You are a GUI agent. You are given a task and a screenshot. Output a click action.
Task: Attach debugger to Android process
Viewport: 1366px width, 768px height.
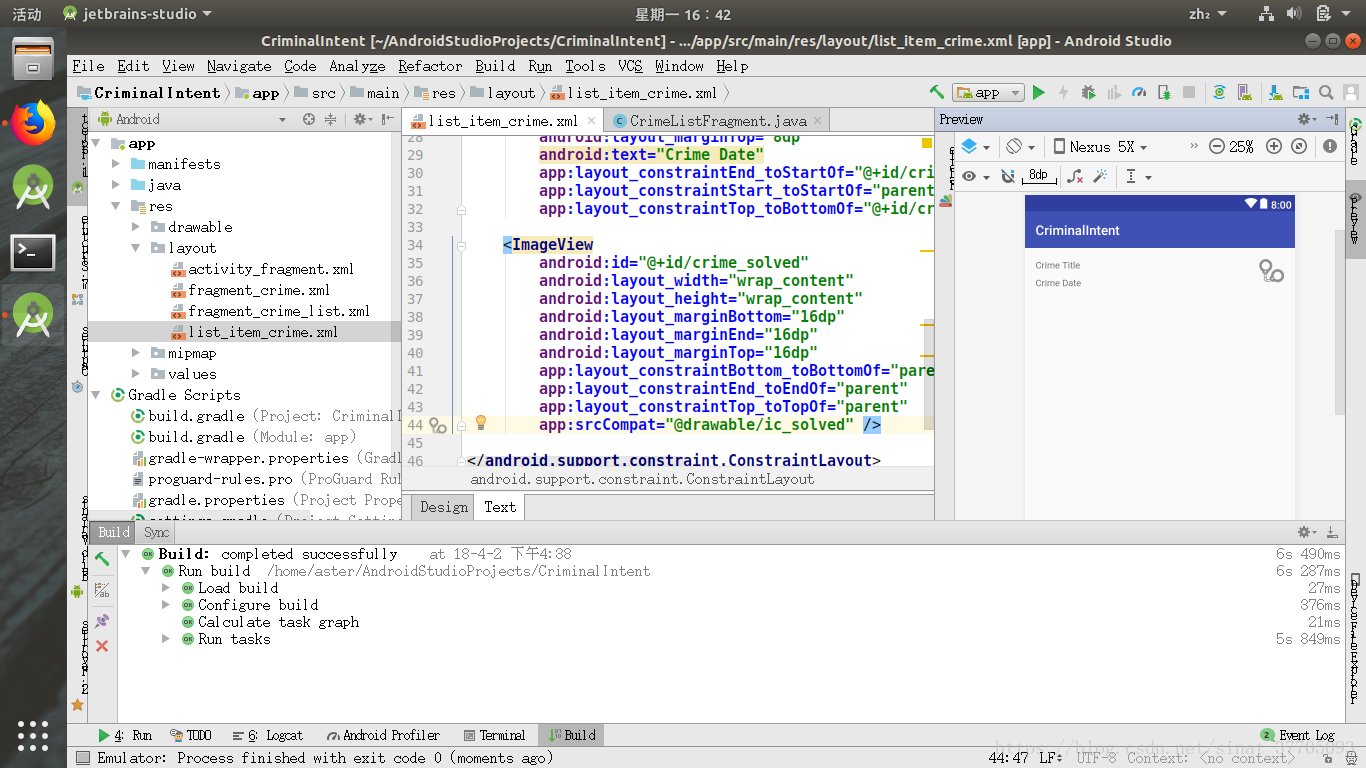[x=1164, y=92]
